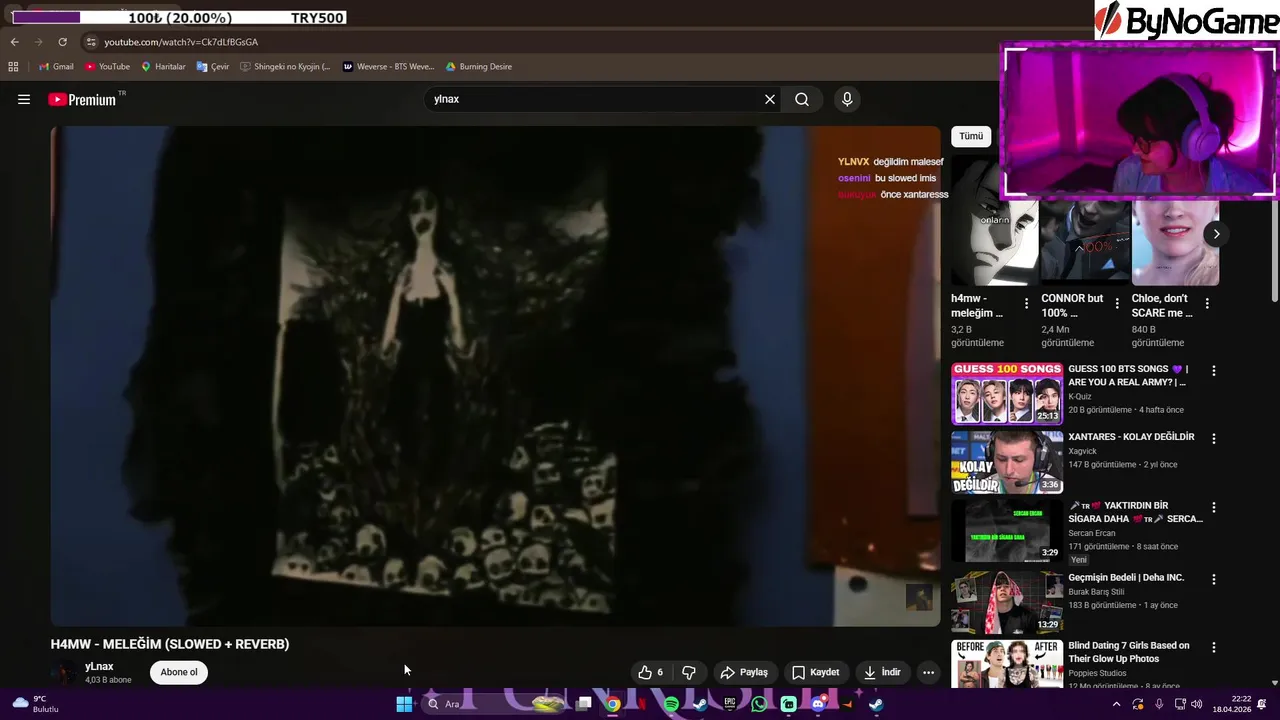1280x720 pixels.
Task: Open options for Geçmişin Bedeli video
Action: click(x=1214, y=579)
